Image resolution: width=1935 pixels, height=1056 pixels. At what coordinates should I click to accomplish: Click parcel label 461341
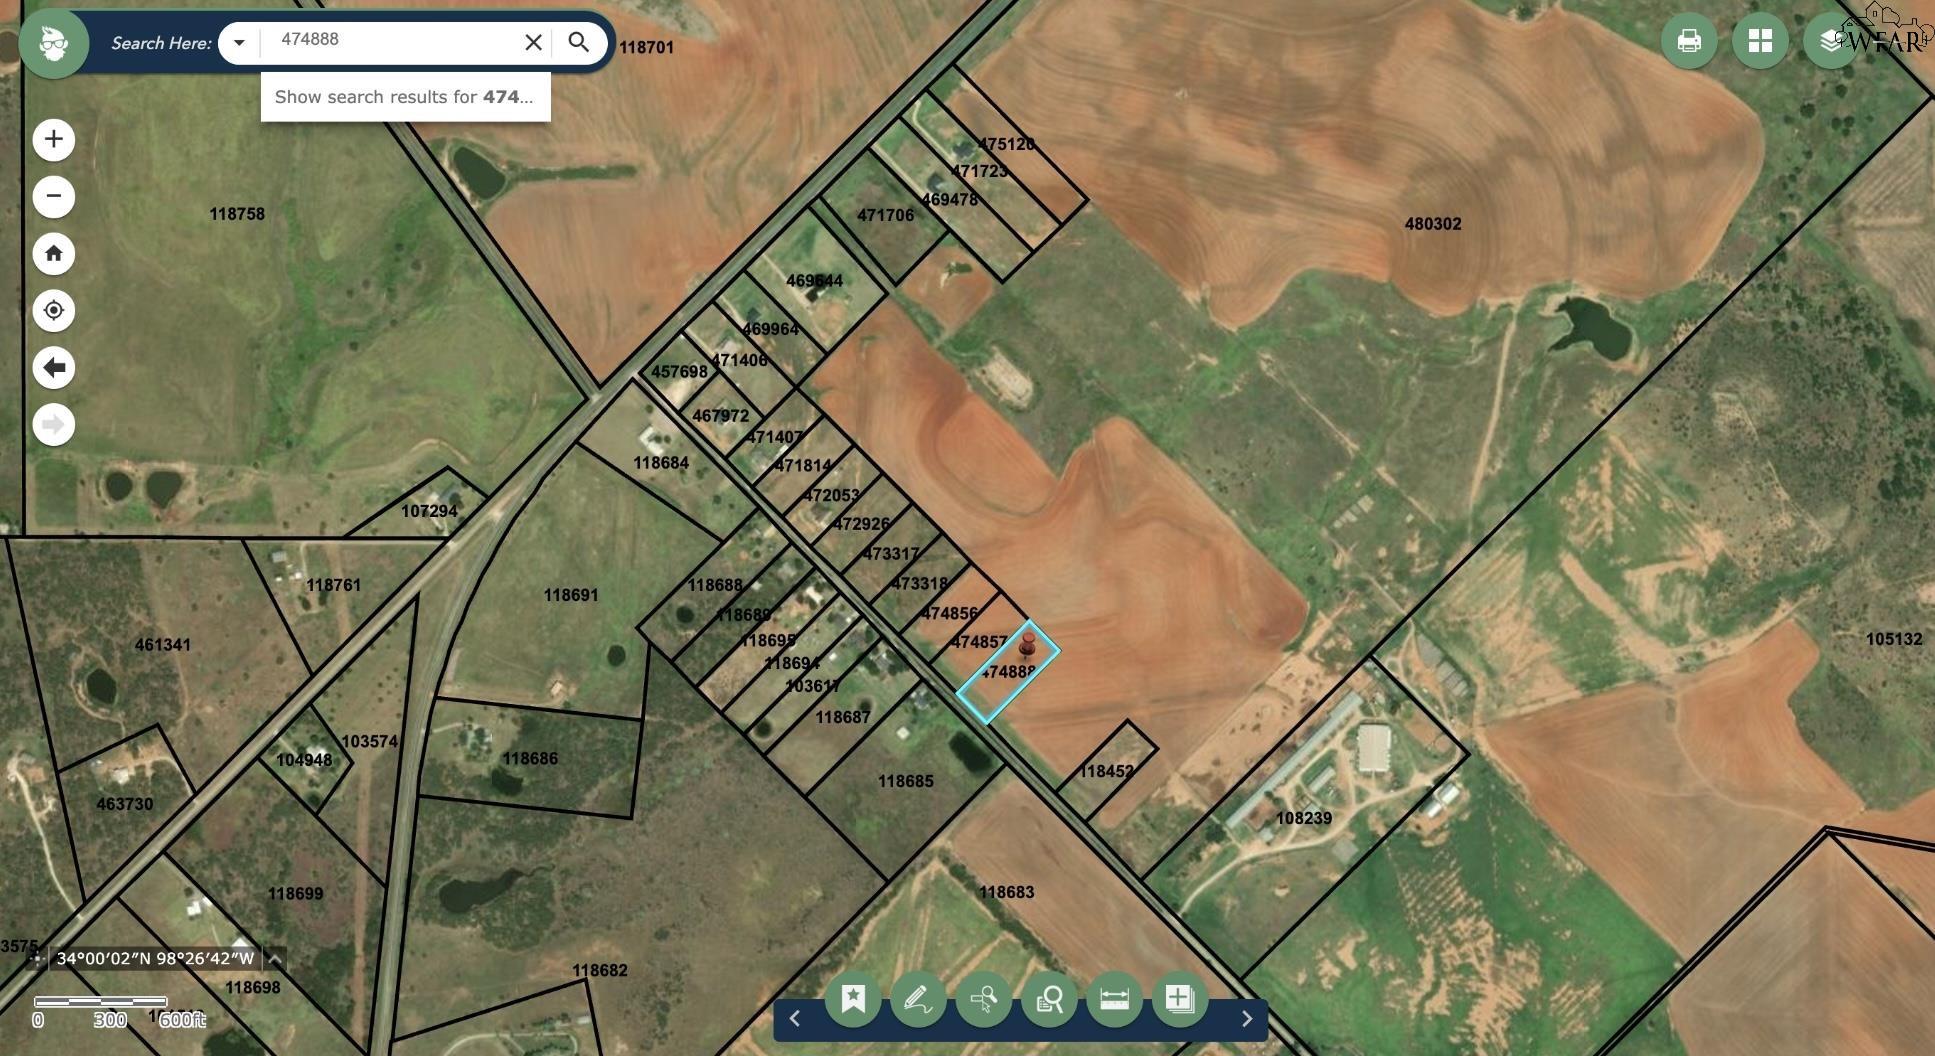click(163, 645)
